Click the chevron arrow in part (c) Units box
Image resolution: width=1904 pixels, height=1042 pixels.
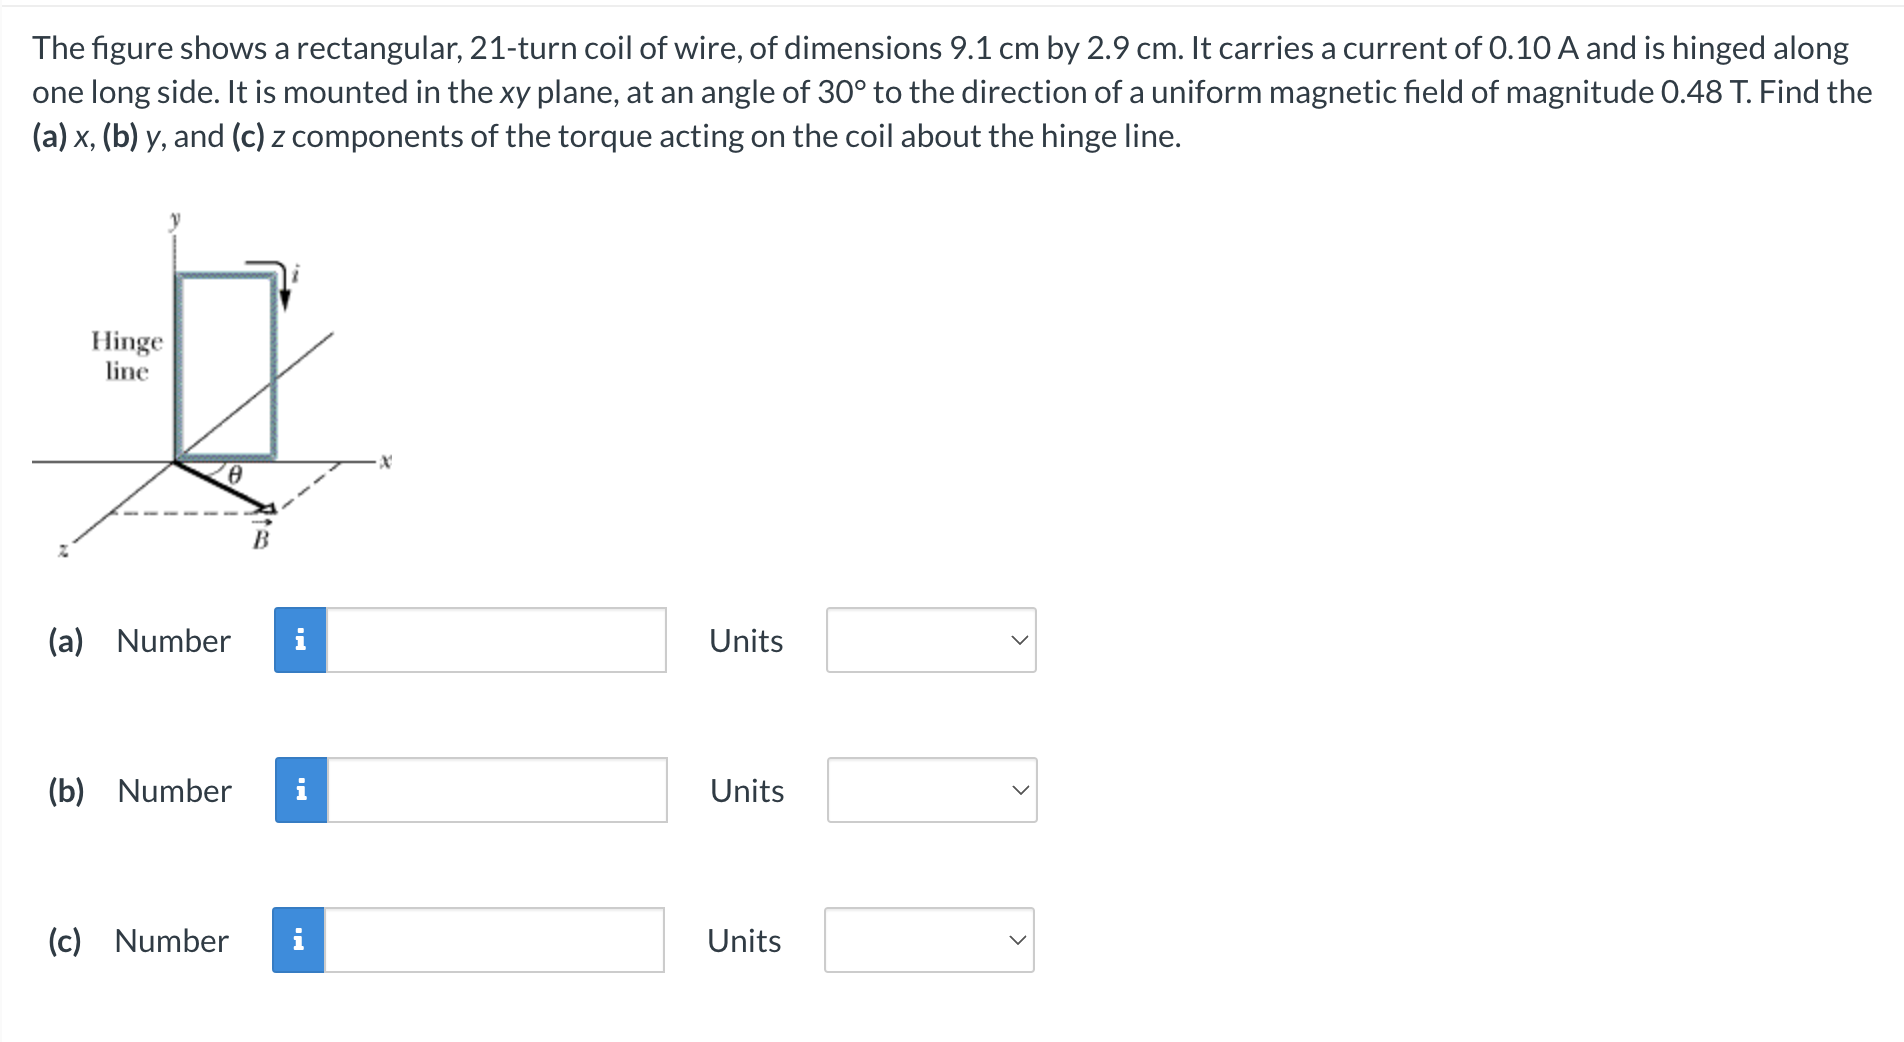tap(1017, 940)
